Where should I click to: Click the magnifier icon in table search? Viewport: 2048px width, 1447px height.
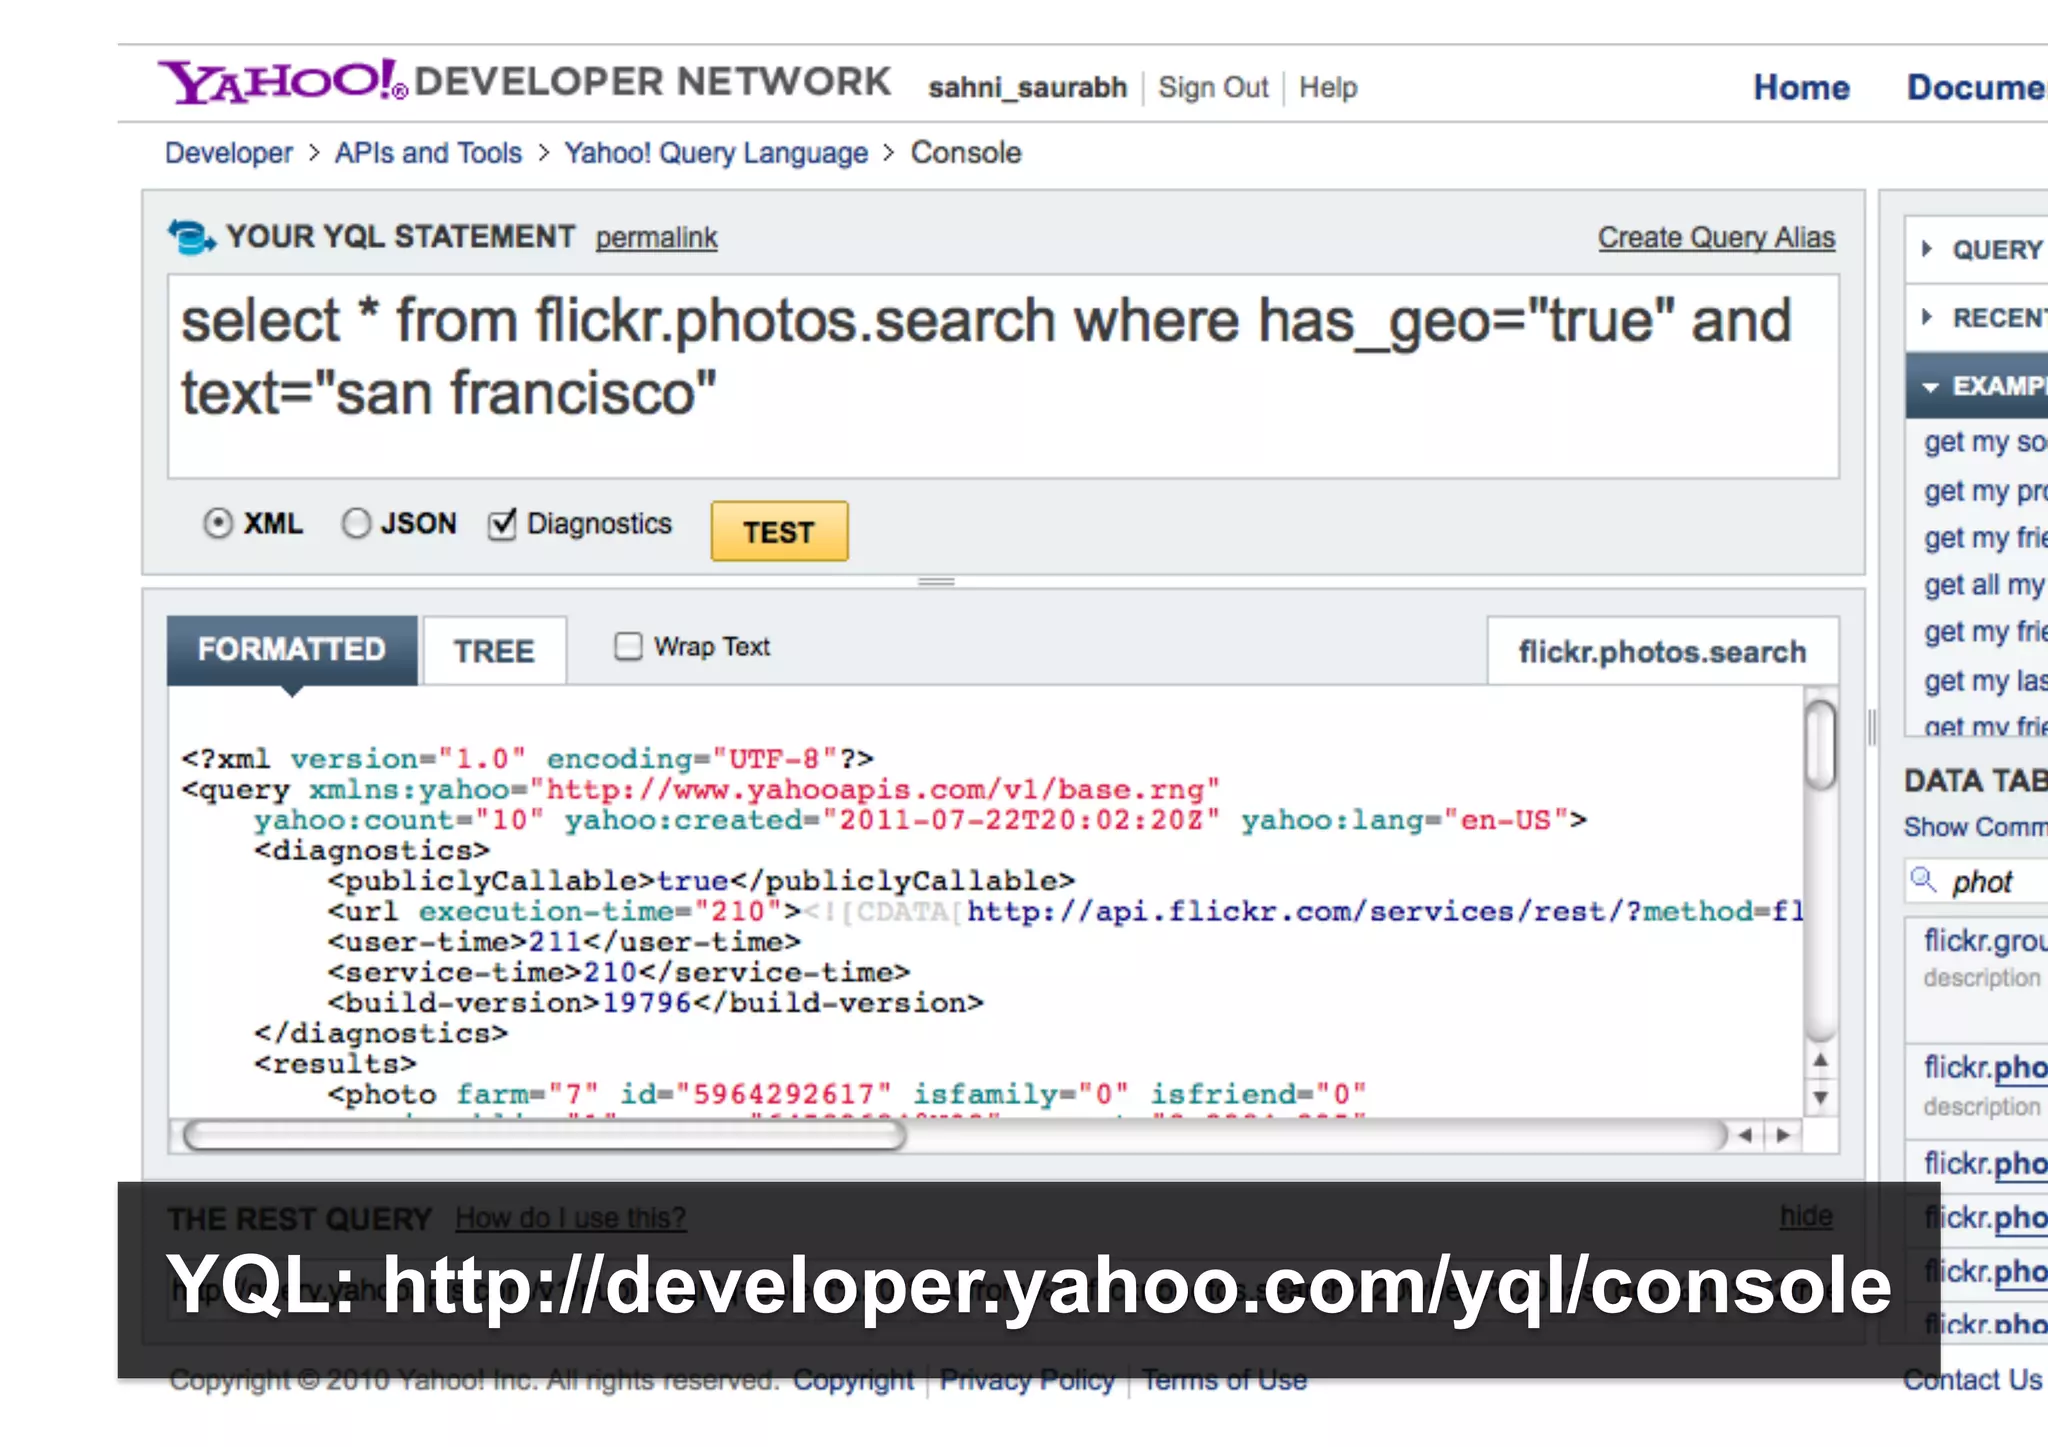click(1923, 880)
